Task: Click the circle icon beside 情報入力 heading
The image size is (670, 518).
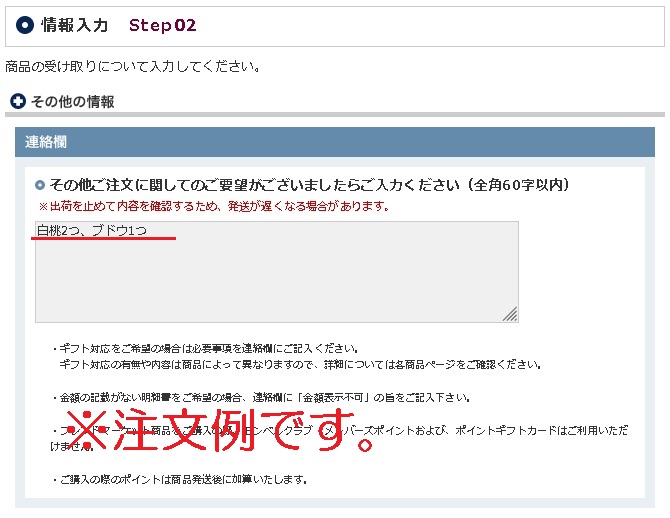Action: click(26, 25)
